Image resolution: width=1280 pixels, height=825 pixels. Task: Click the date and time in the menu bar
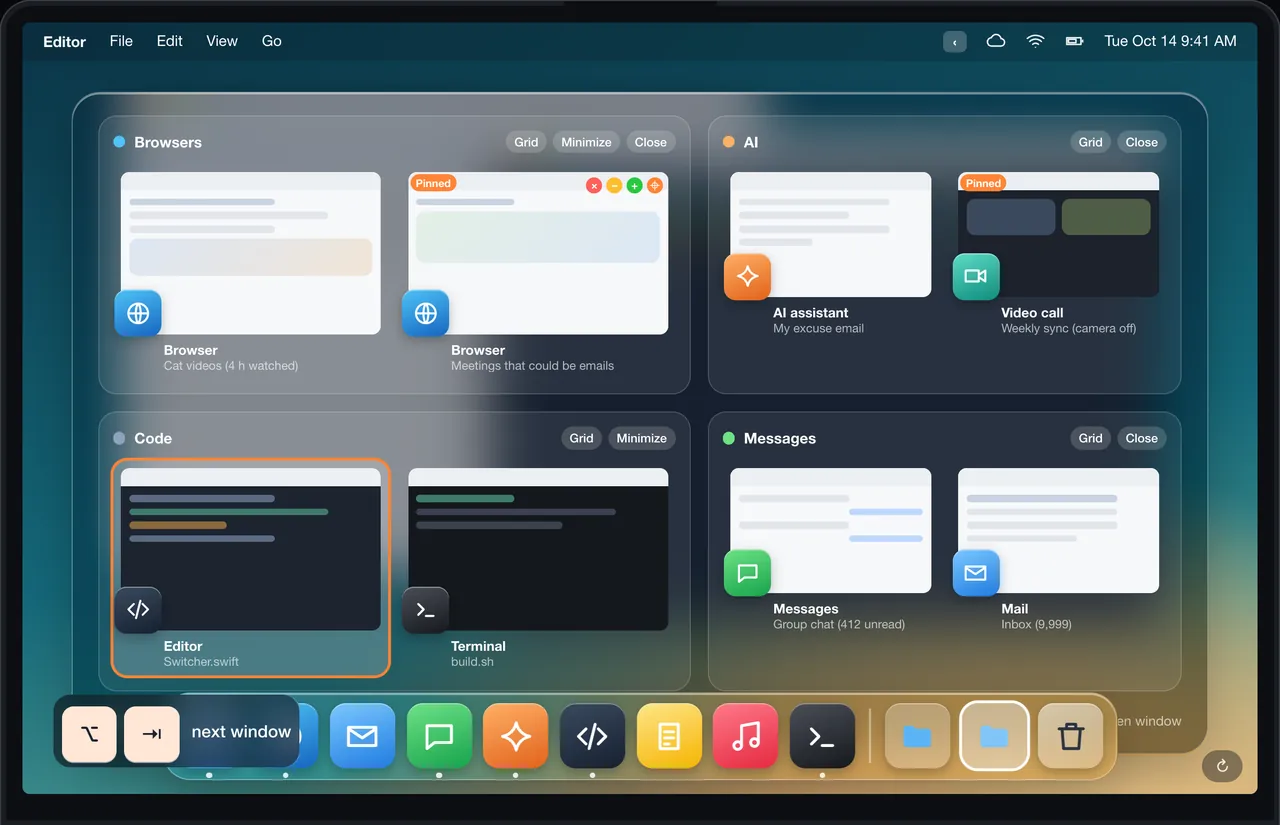click(1170, 41)
